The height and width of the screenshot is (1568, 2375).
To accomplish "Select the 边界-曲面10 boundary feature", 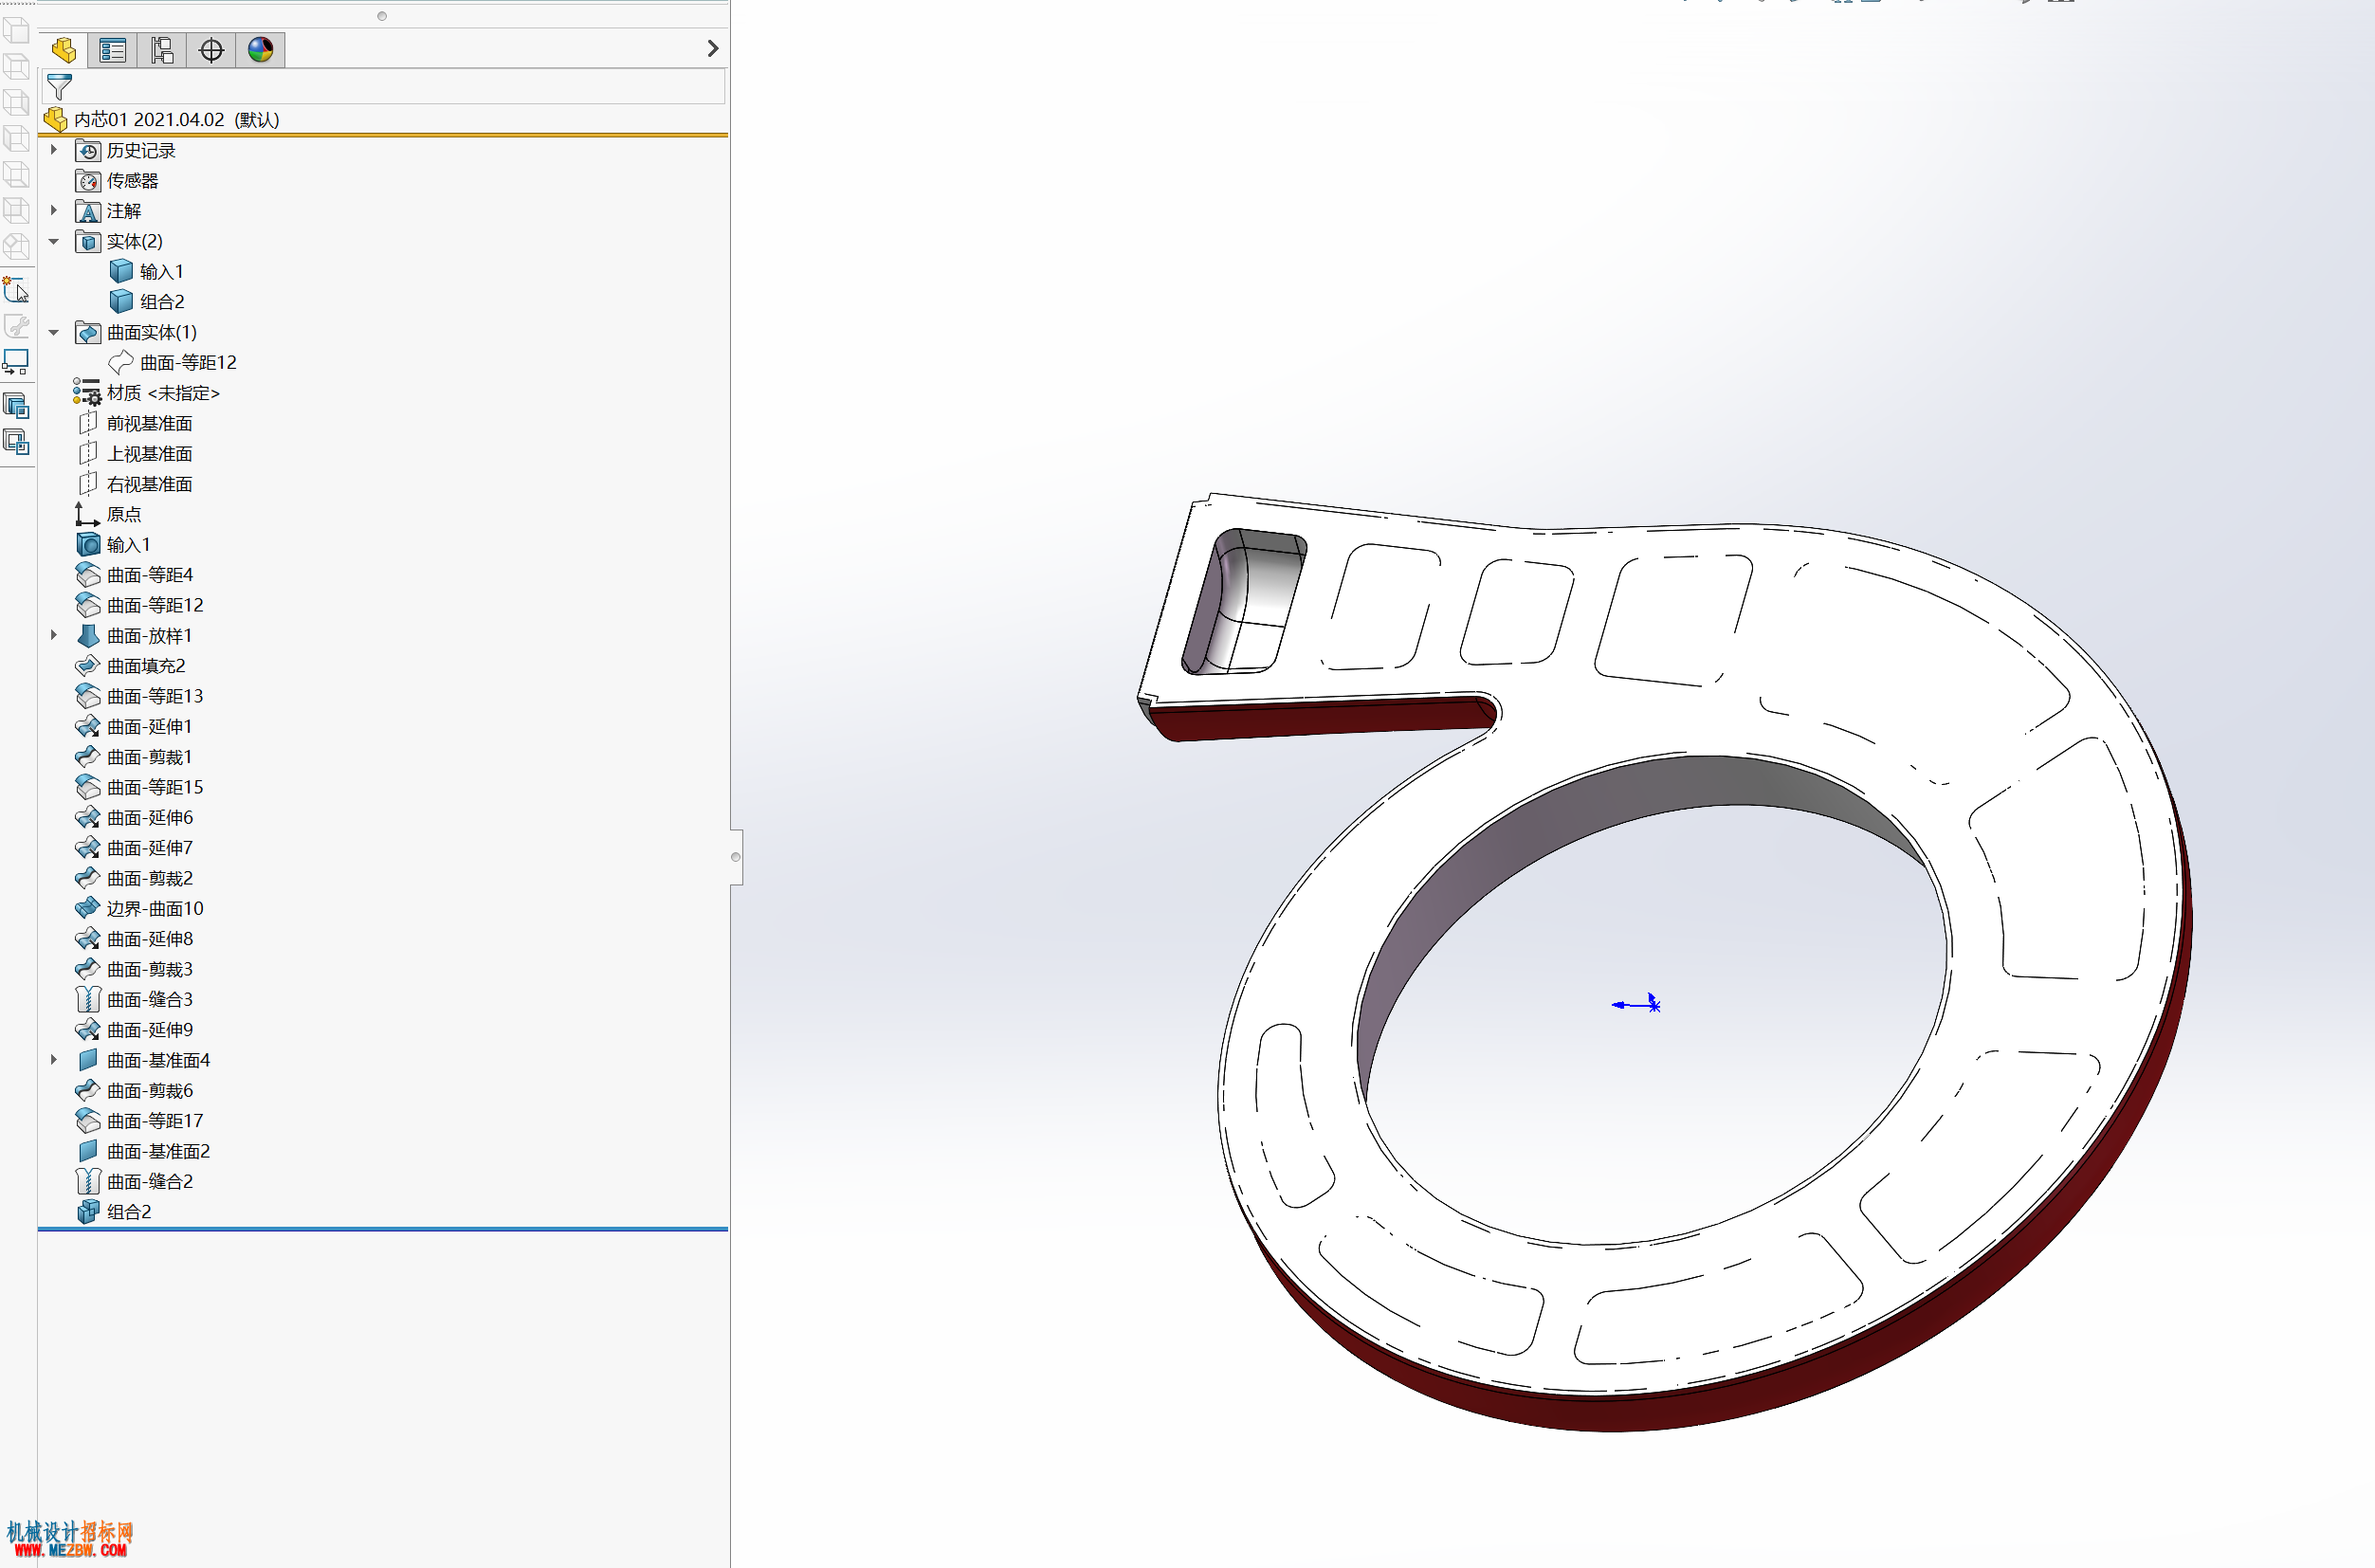I will click(140, 908).
